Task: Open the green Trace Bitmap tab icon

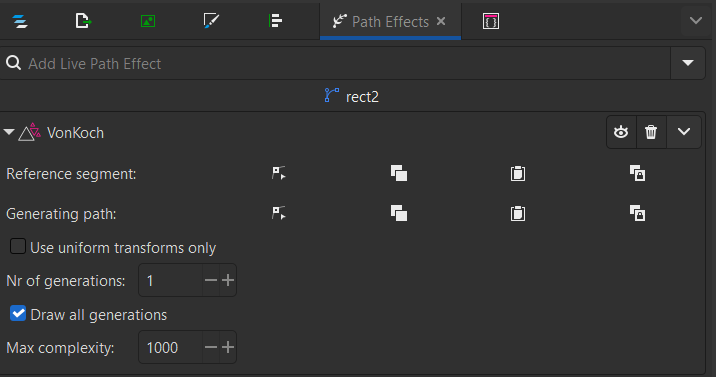Action: 148,21
